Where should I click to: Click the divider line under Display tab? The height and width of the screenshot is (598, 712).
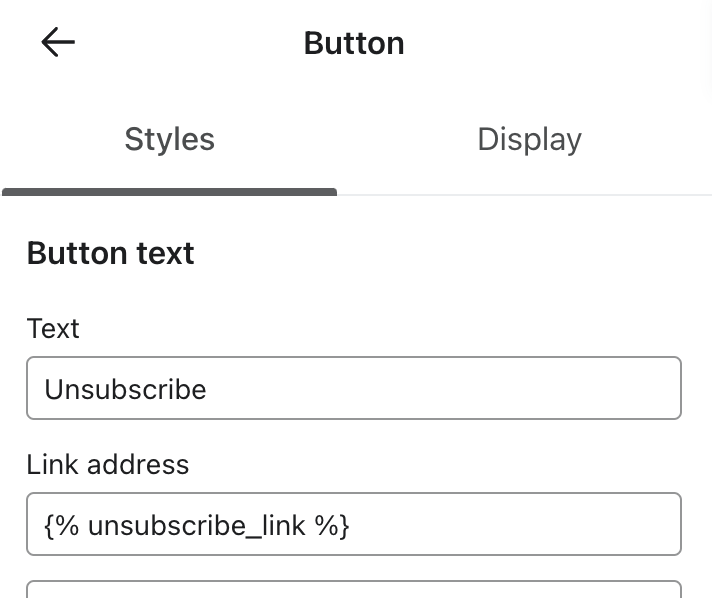[524, 194]
